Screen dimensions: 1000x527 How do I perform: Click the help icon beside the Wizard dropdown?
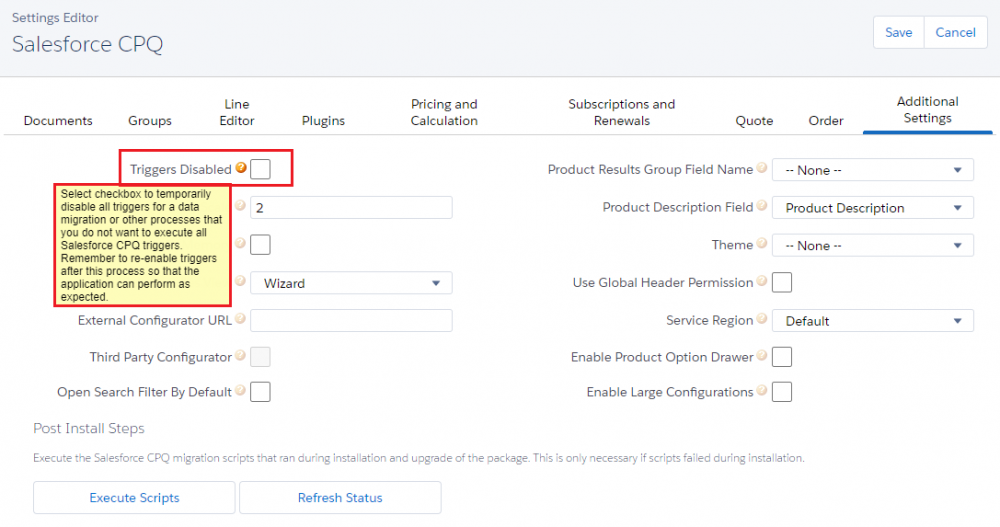[x=240, y=281]
